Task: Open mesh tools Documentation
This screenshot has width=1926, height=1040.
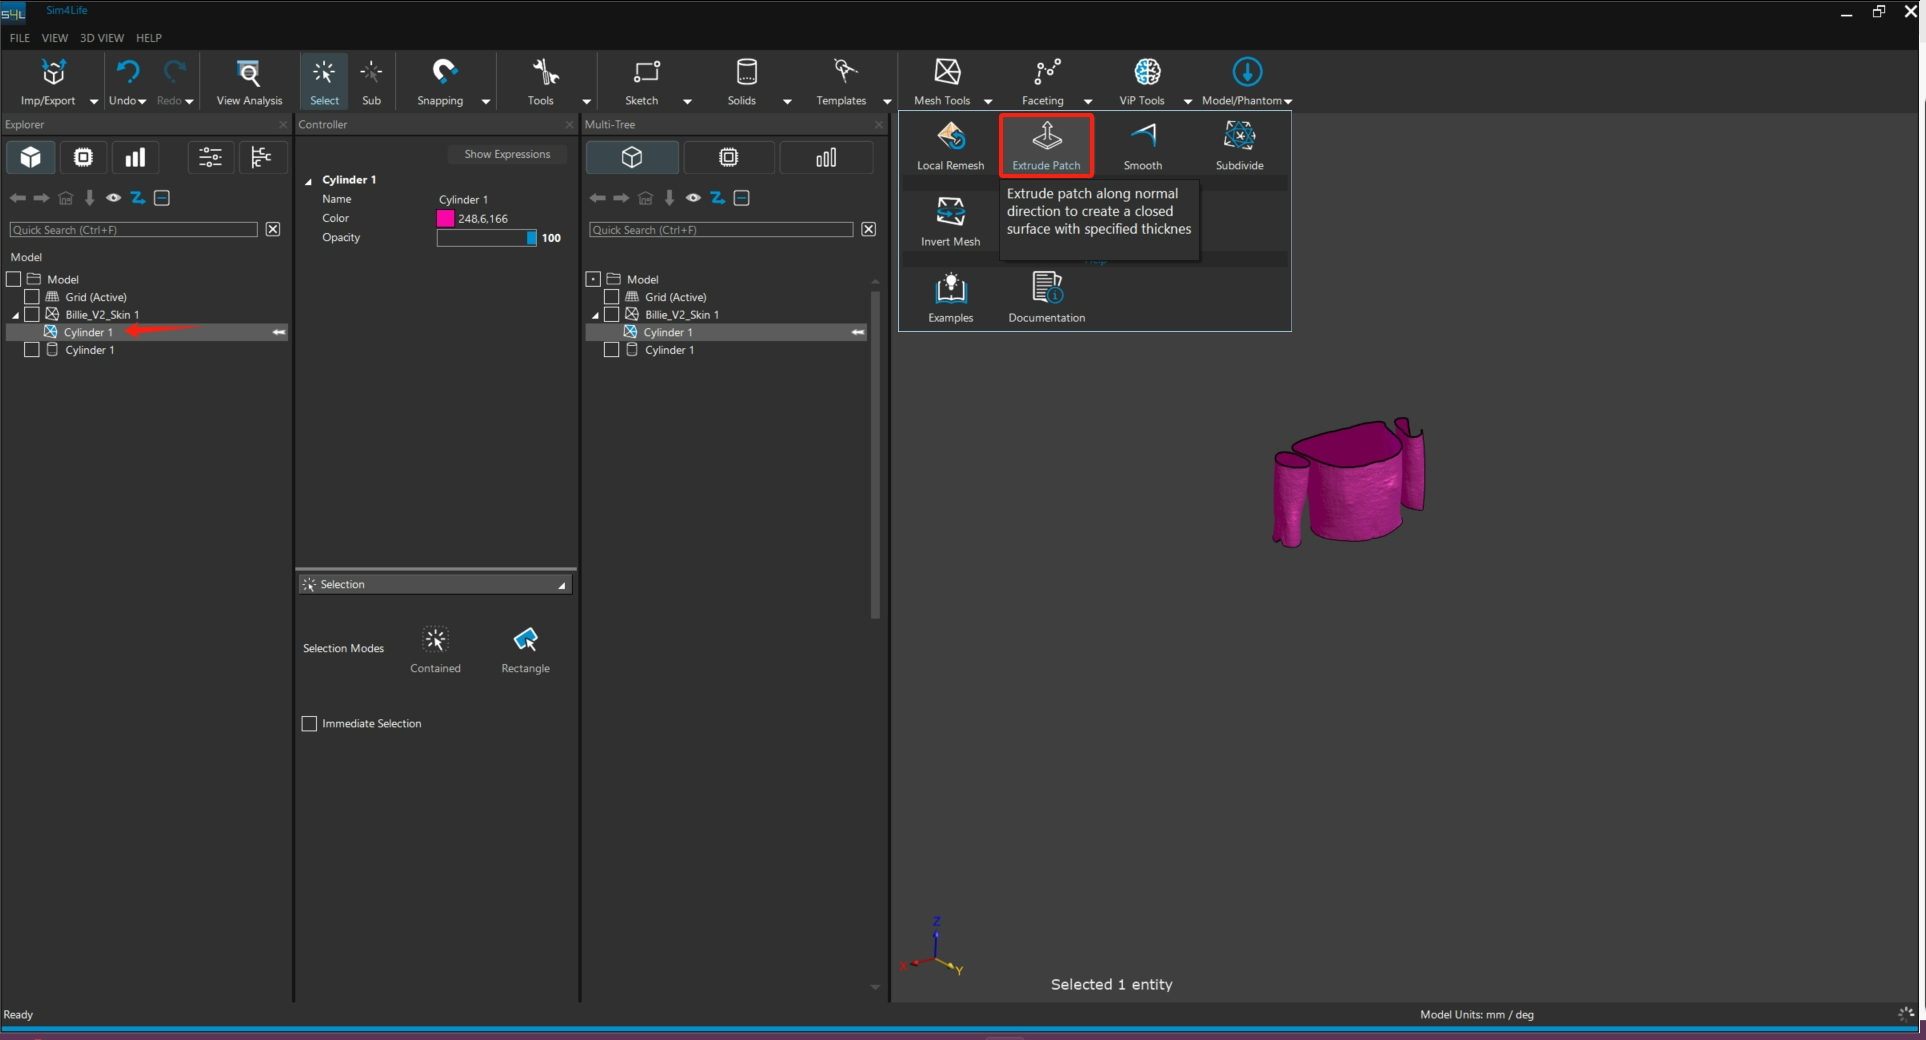Action: pyautogui.click(x=1046, y=296)
